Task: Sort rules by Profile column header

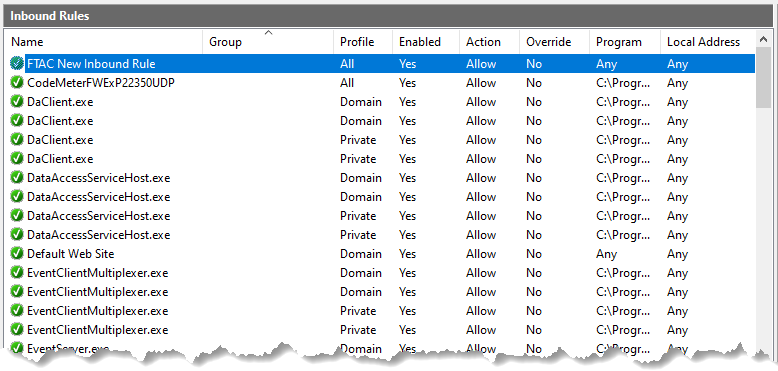Action: coord(363,42)
